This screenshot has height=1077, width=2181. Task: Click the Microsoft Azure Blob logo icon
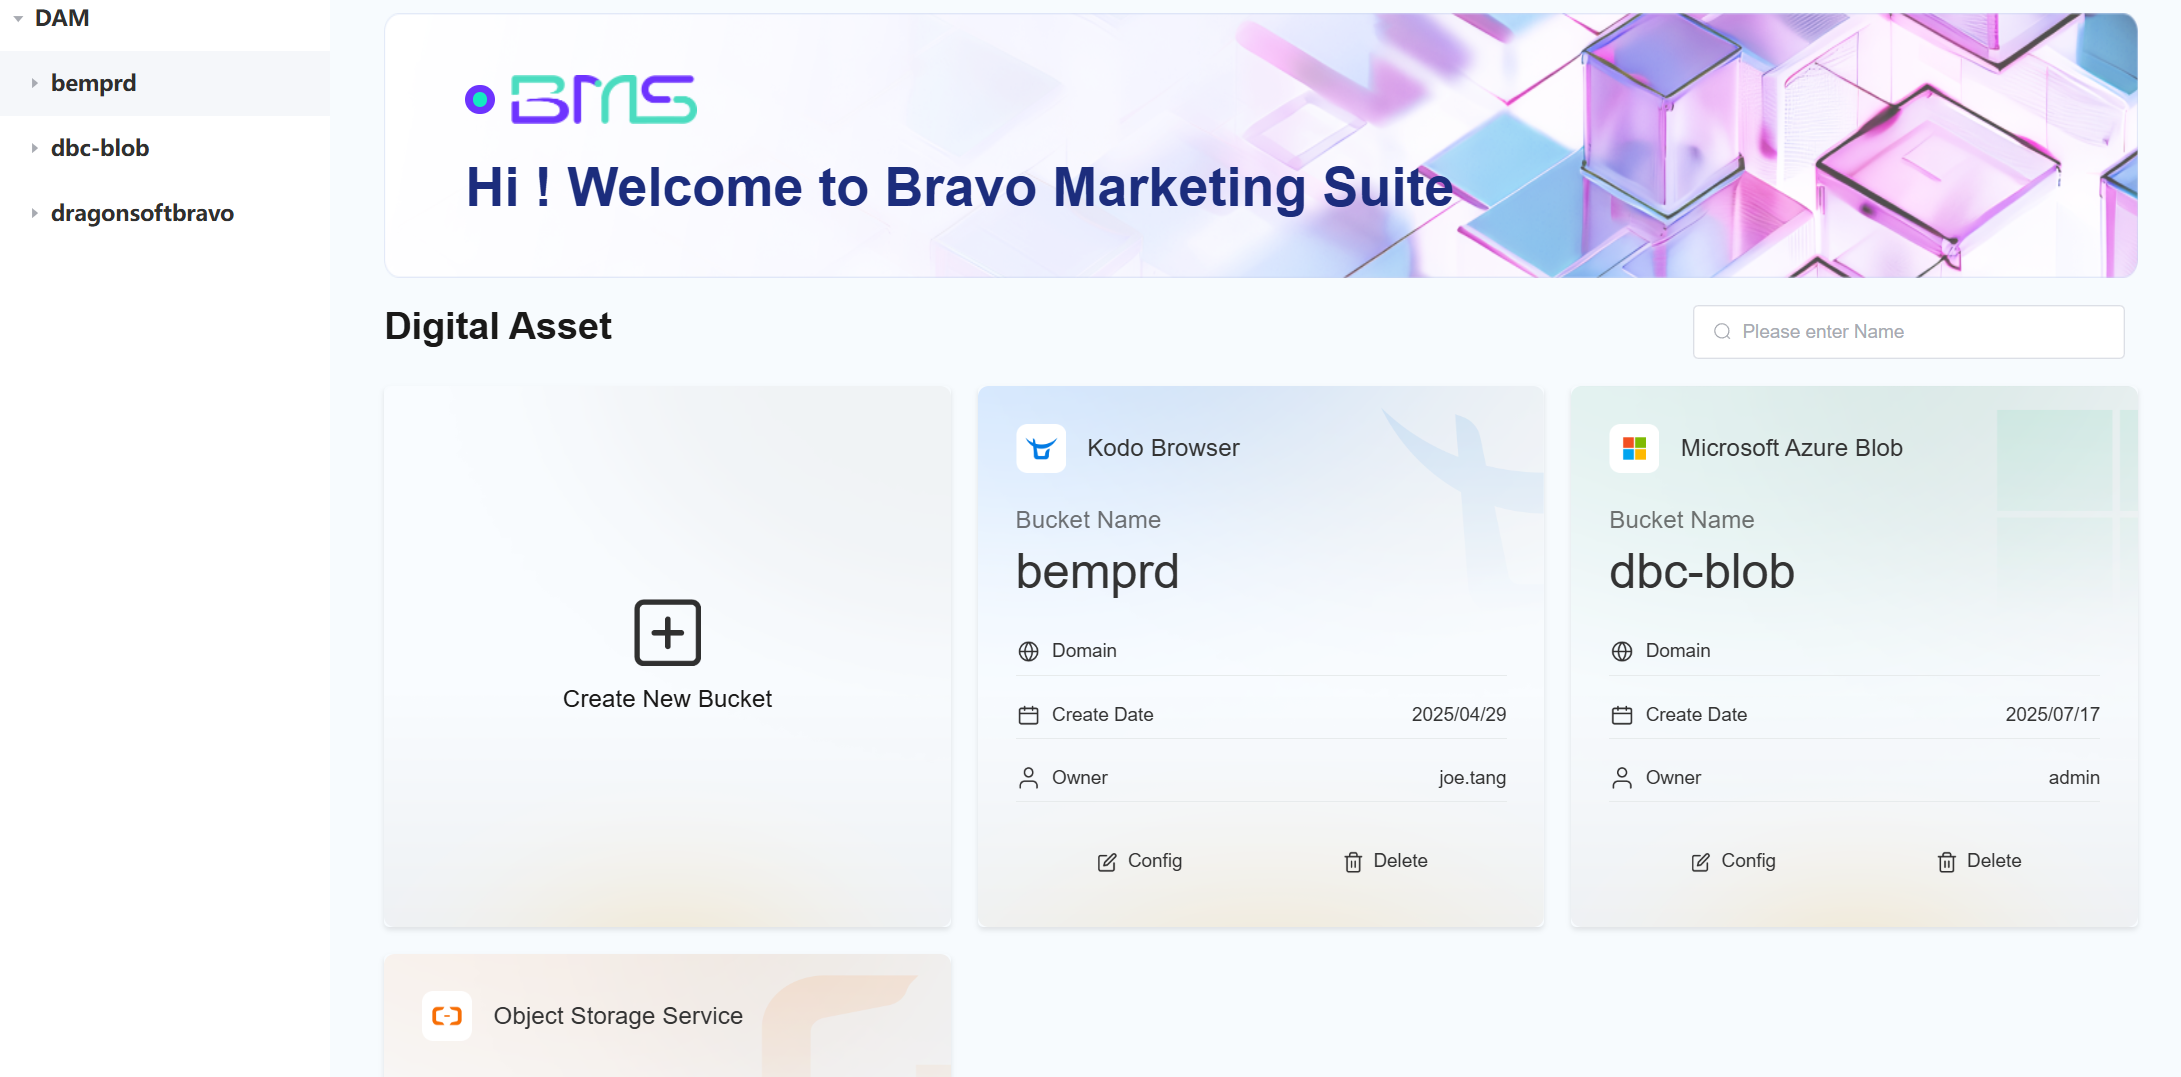tap(1634, 448)
